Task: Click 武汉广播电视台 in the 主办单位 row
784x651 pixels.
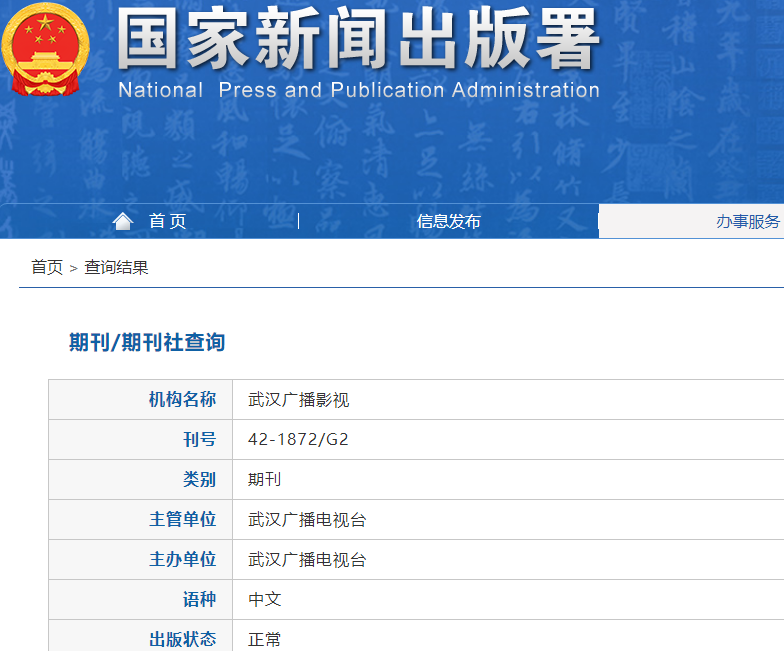Action: (307, 560)
